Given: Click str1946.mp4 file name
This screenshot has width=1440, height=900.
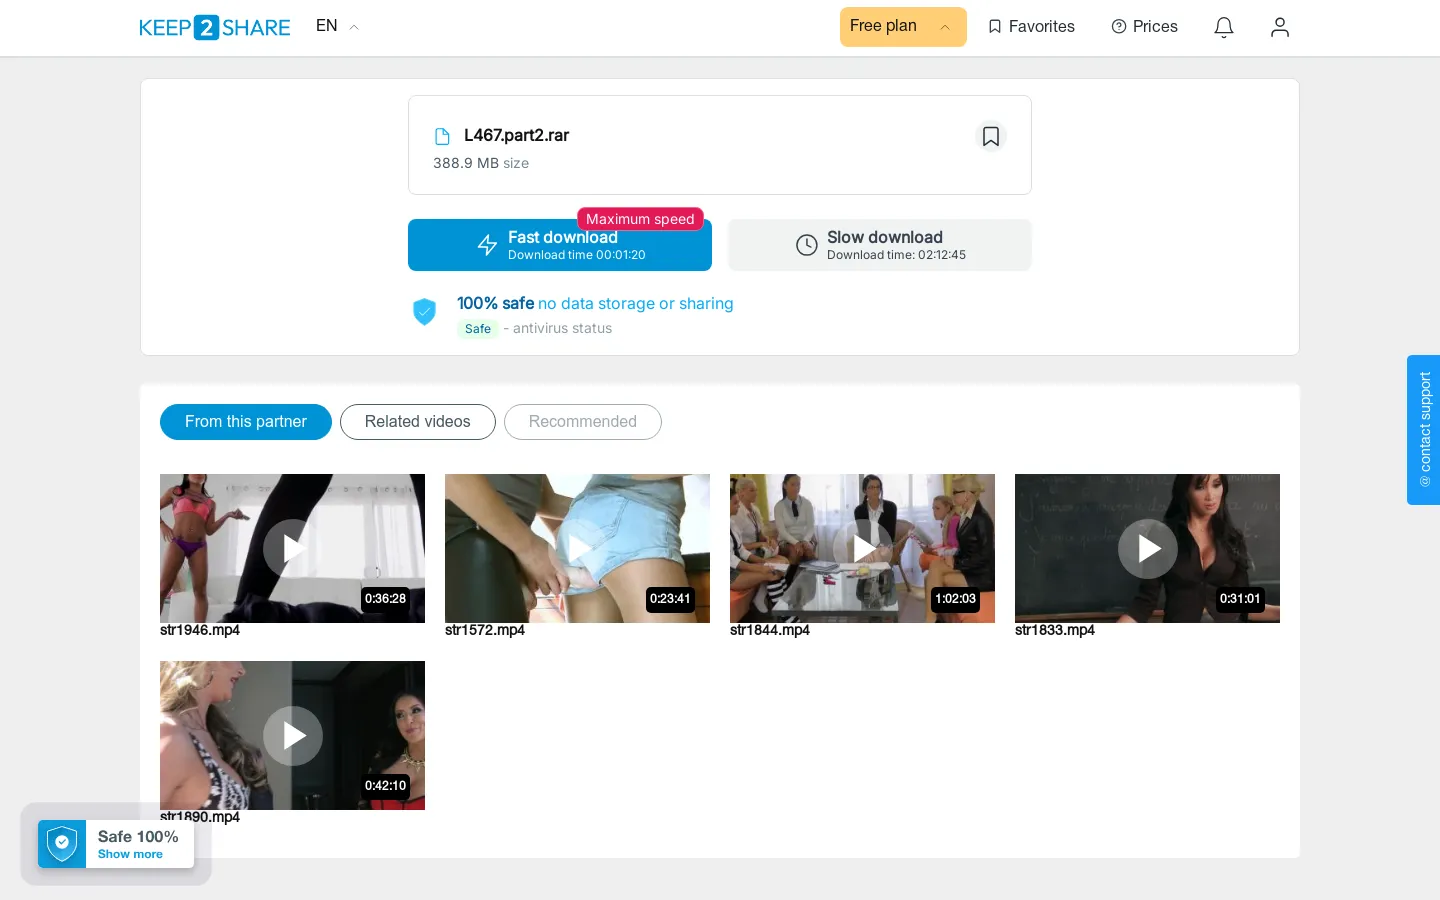Looking at the screenshot, I should (200, 630).
